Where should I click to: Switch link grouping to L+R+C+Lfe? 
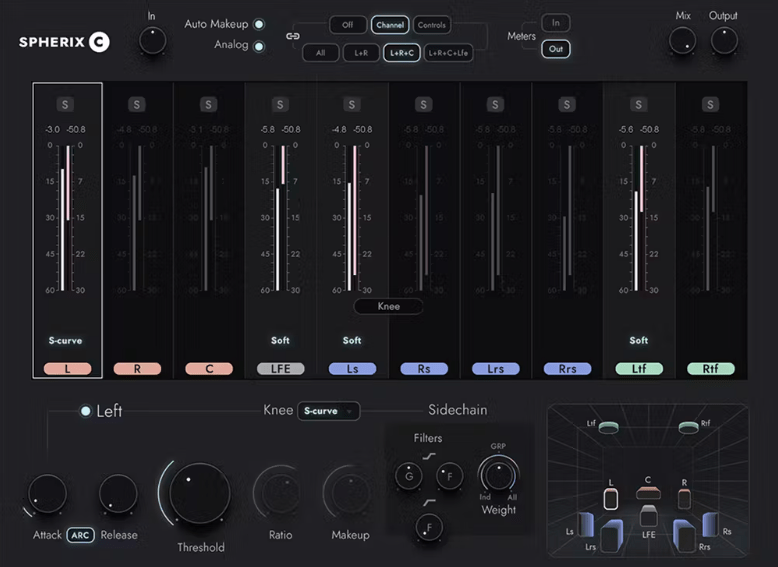[x=449, y=53]
